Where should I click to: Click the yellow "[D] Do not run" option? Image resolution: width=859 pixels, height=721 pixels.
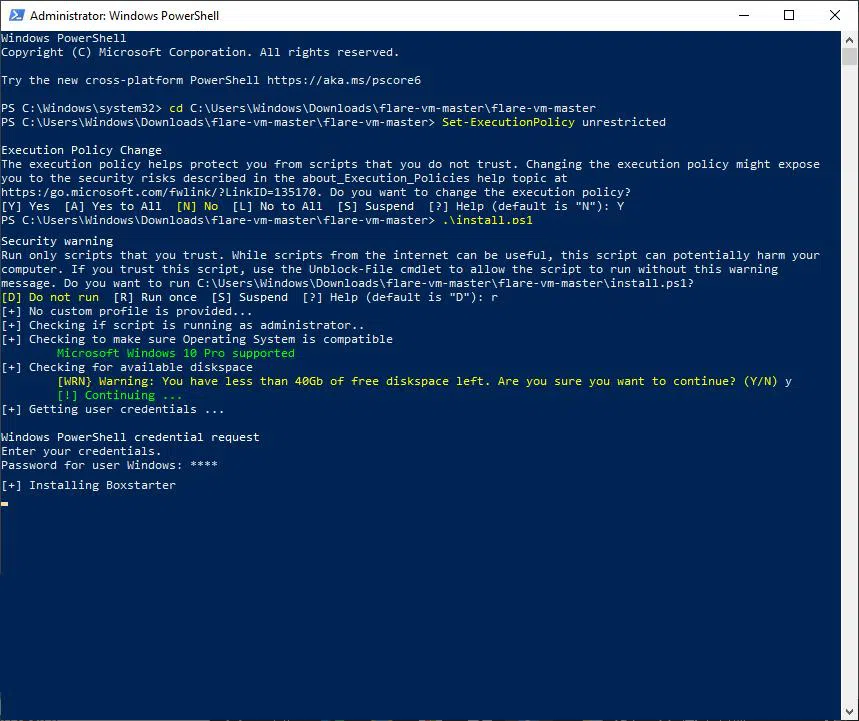pyautogui.click(x=50, y=297)
